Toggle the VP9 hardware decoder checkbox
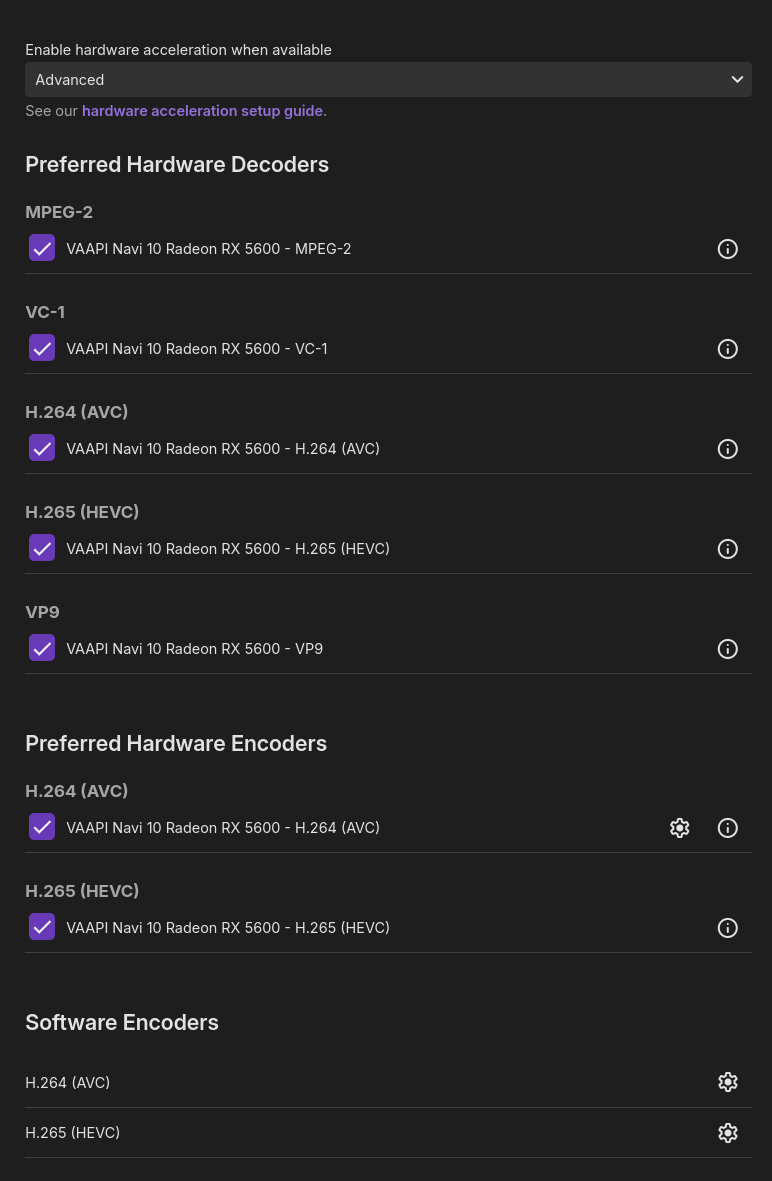Image resolution: width=772 pixels, height=1181 pixels. (42, 648)
